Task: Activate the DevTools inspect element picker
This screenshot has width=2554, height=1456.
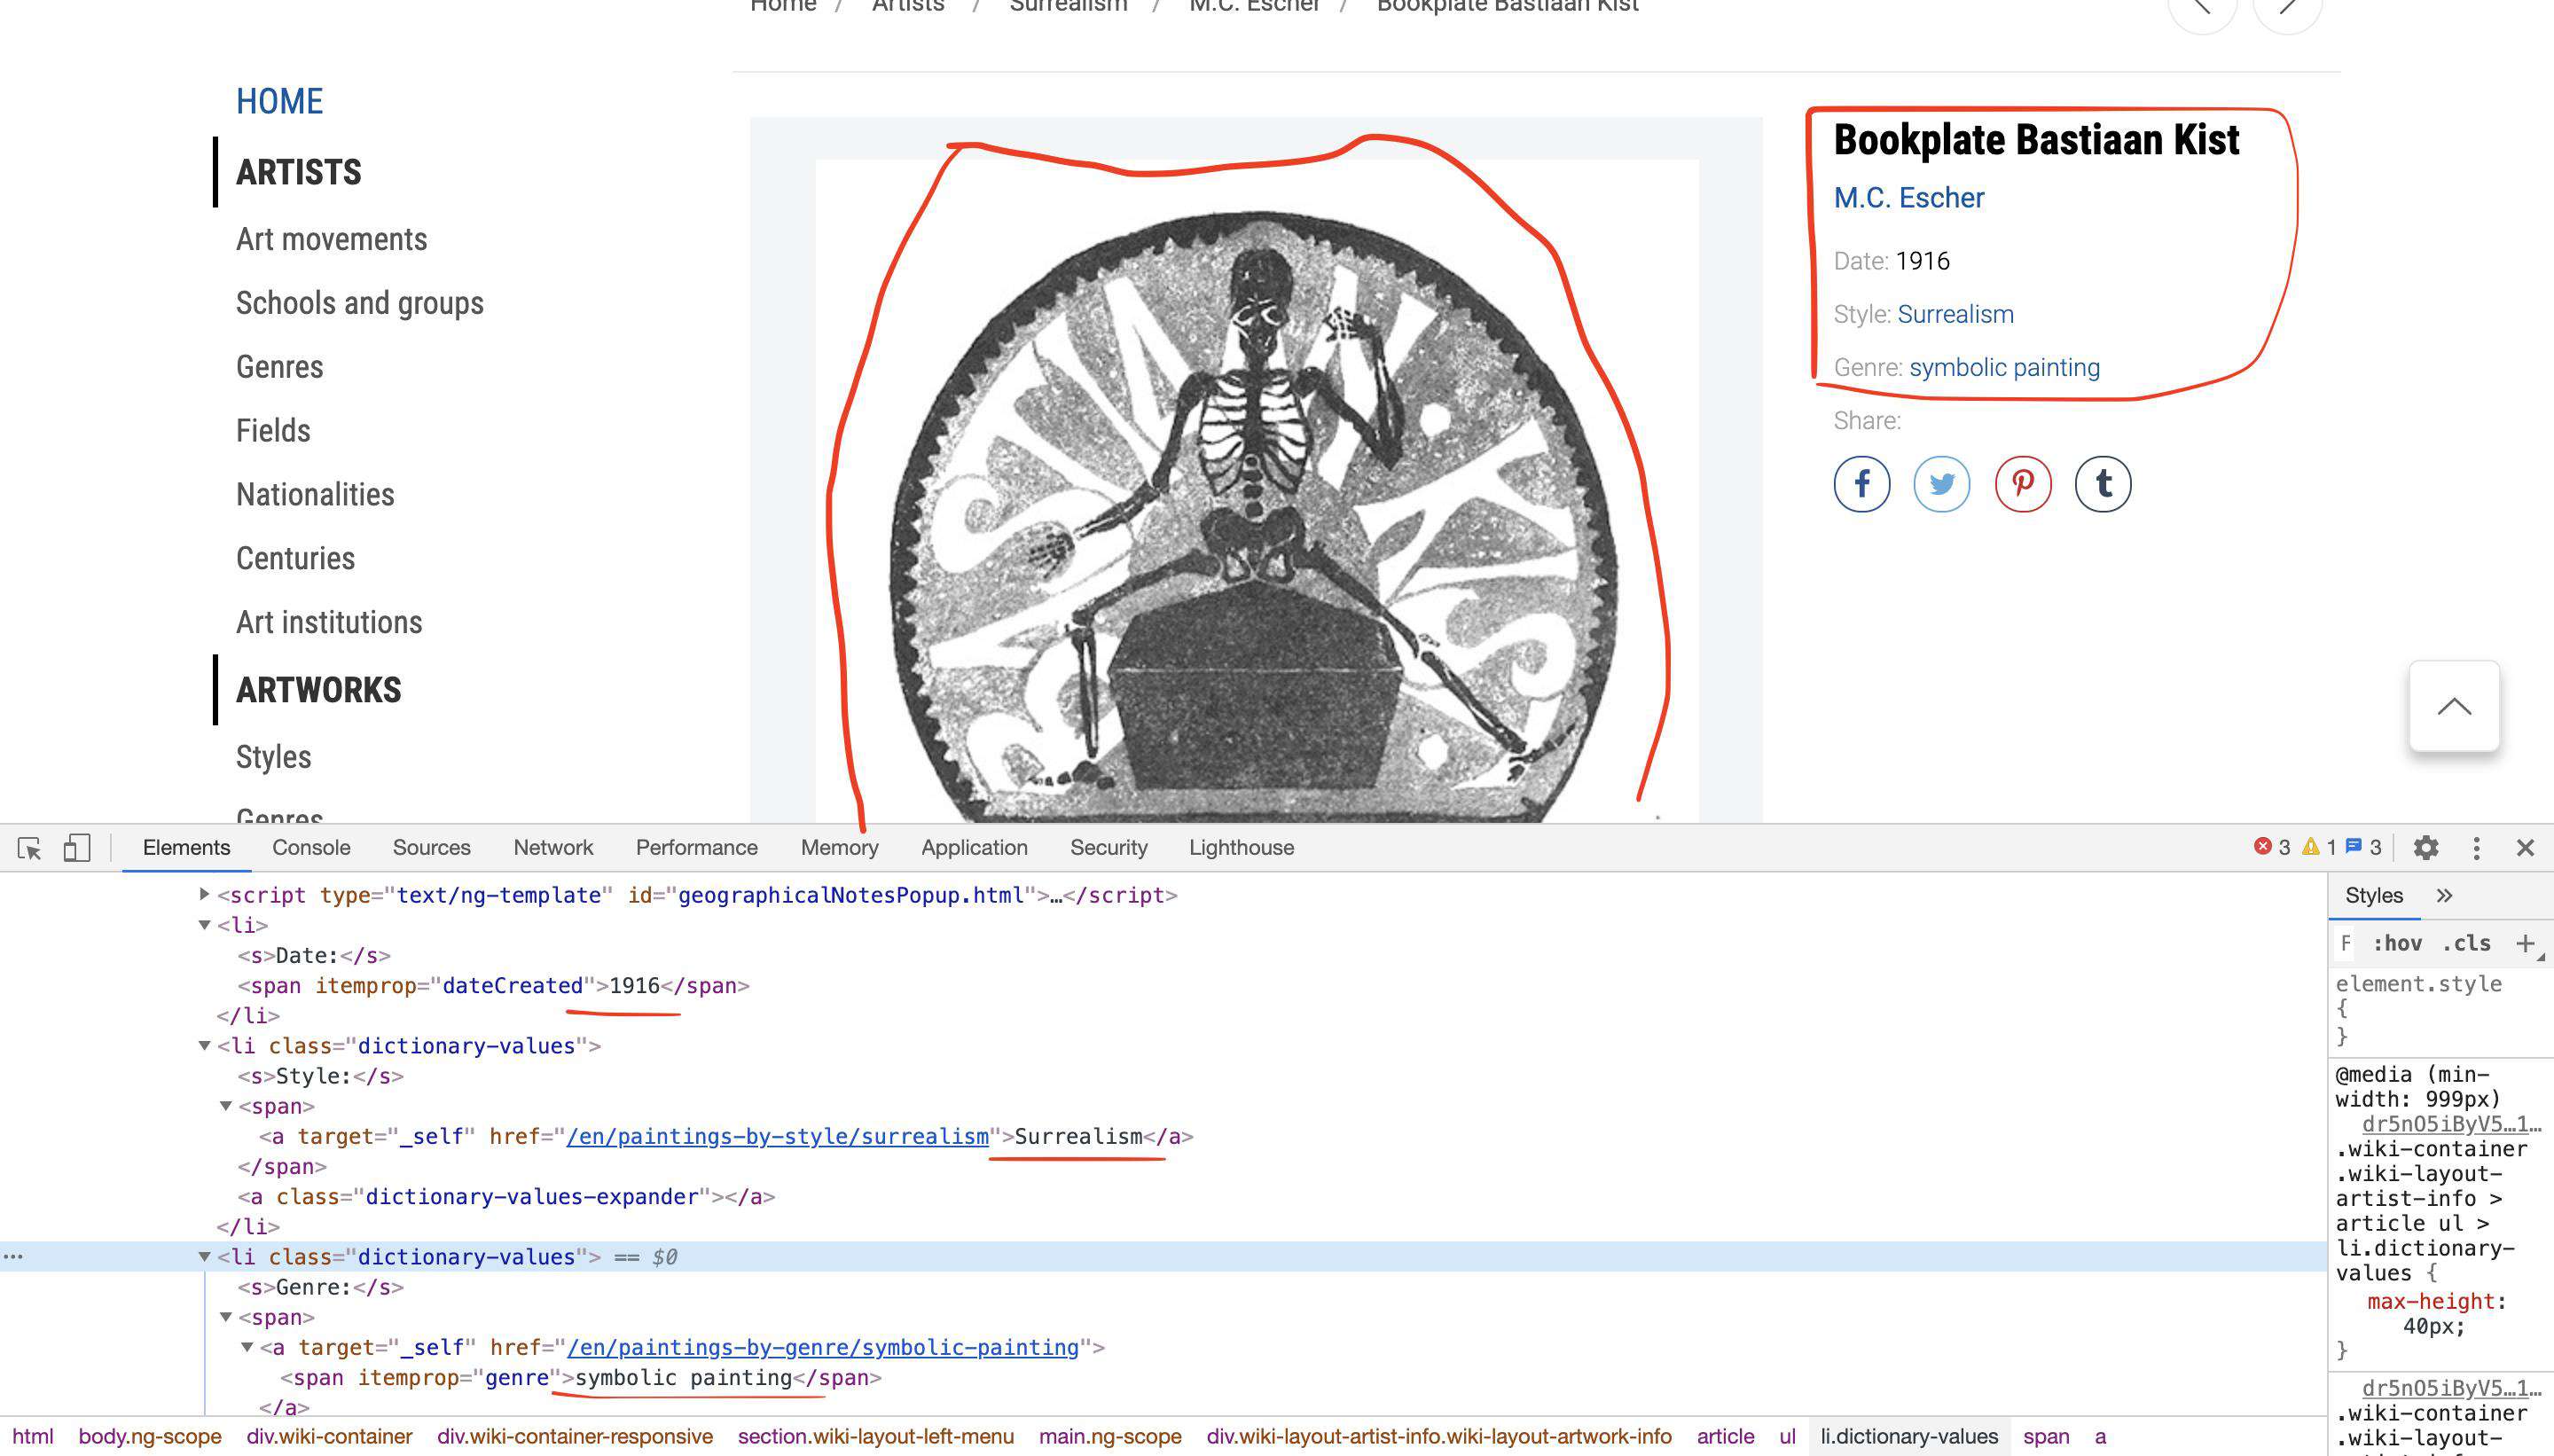Action: 29,848
